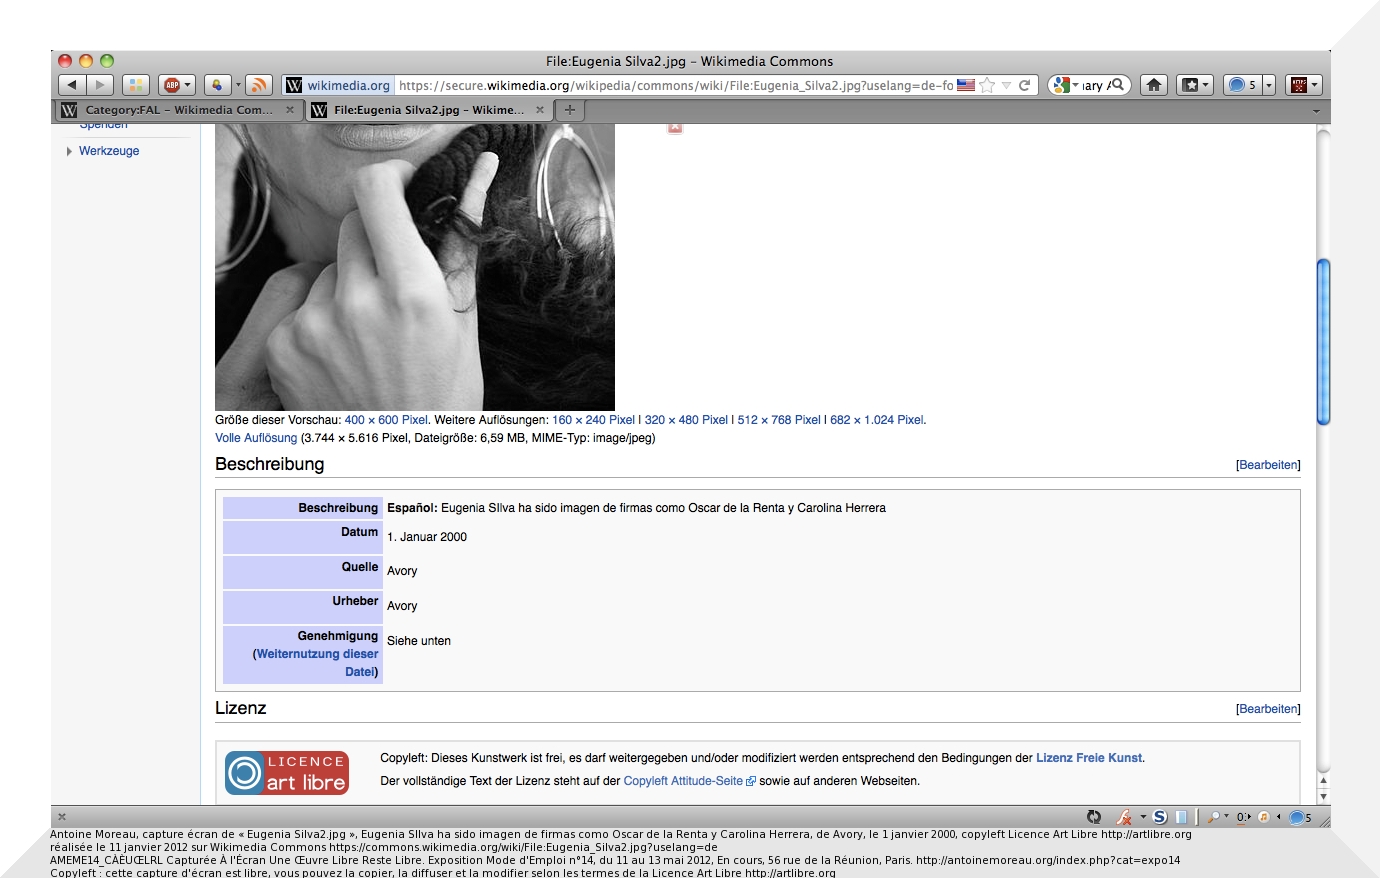Select the Datum value 1. Januar 2000
Image resolution: width=1380 pixels, height=878 pixels.
pos(427,537)
